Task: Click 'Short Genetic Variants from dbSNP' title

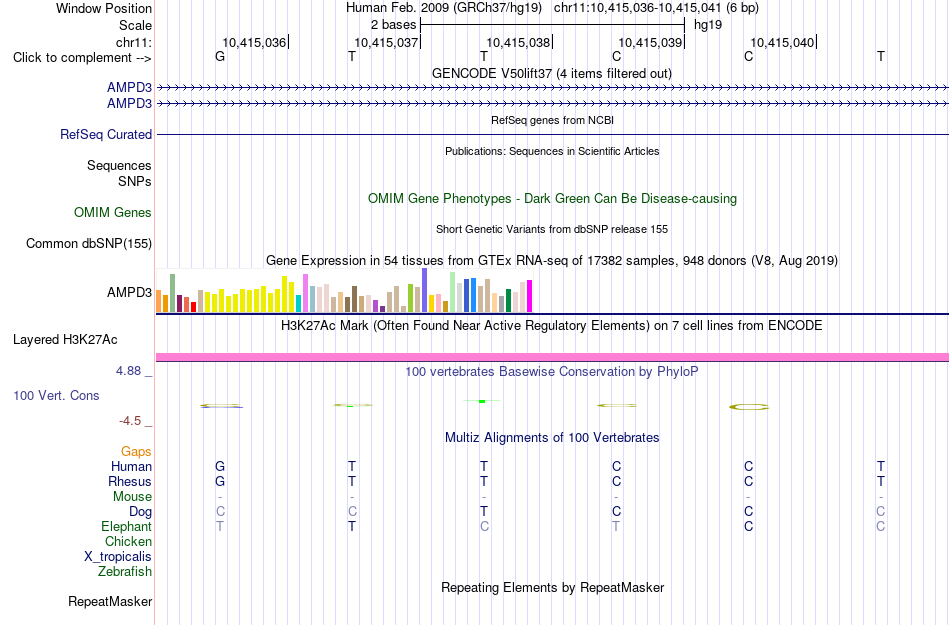Action: (552, 230)
